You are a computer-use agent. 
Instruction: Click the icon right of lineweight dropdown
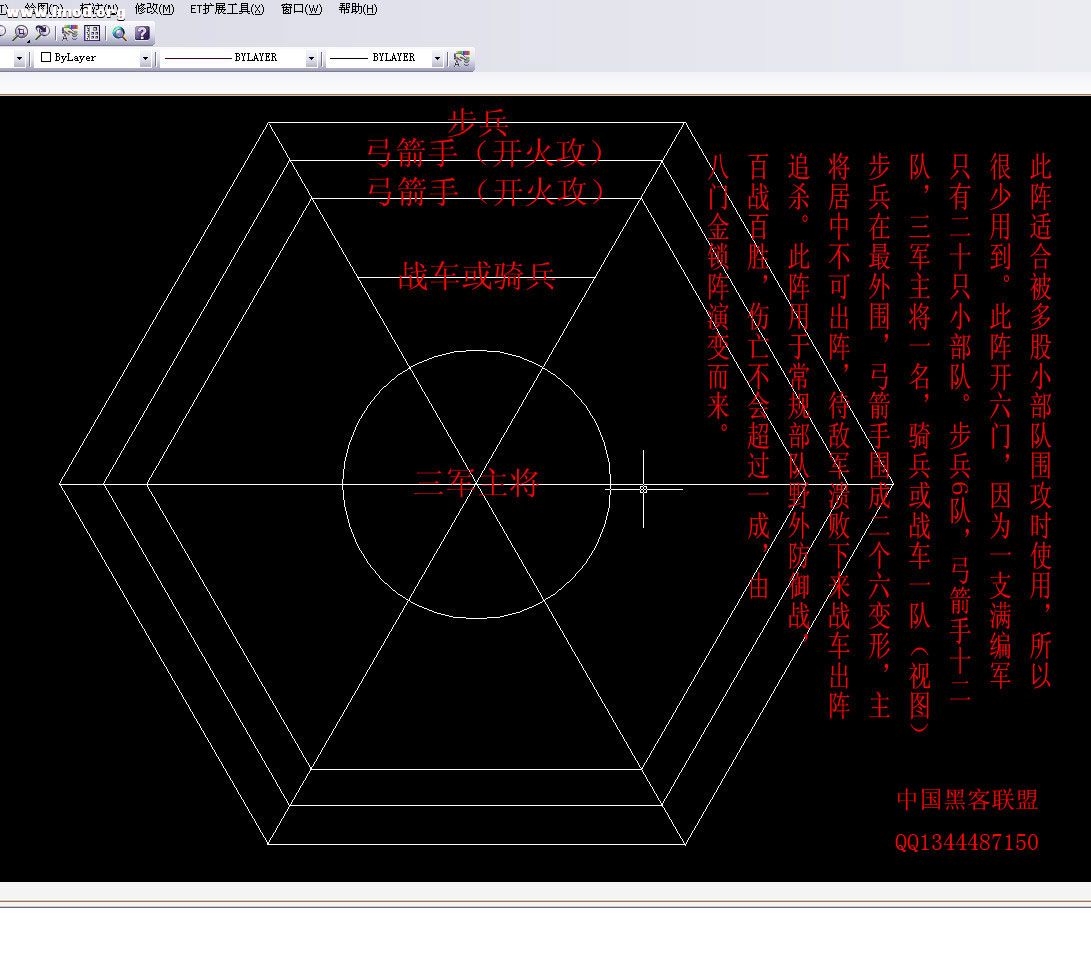(x=461, y=58)
